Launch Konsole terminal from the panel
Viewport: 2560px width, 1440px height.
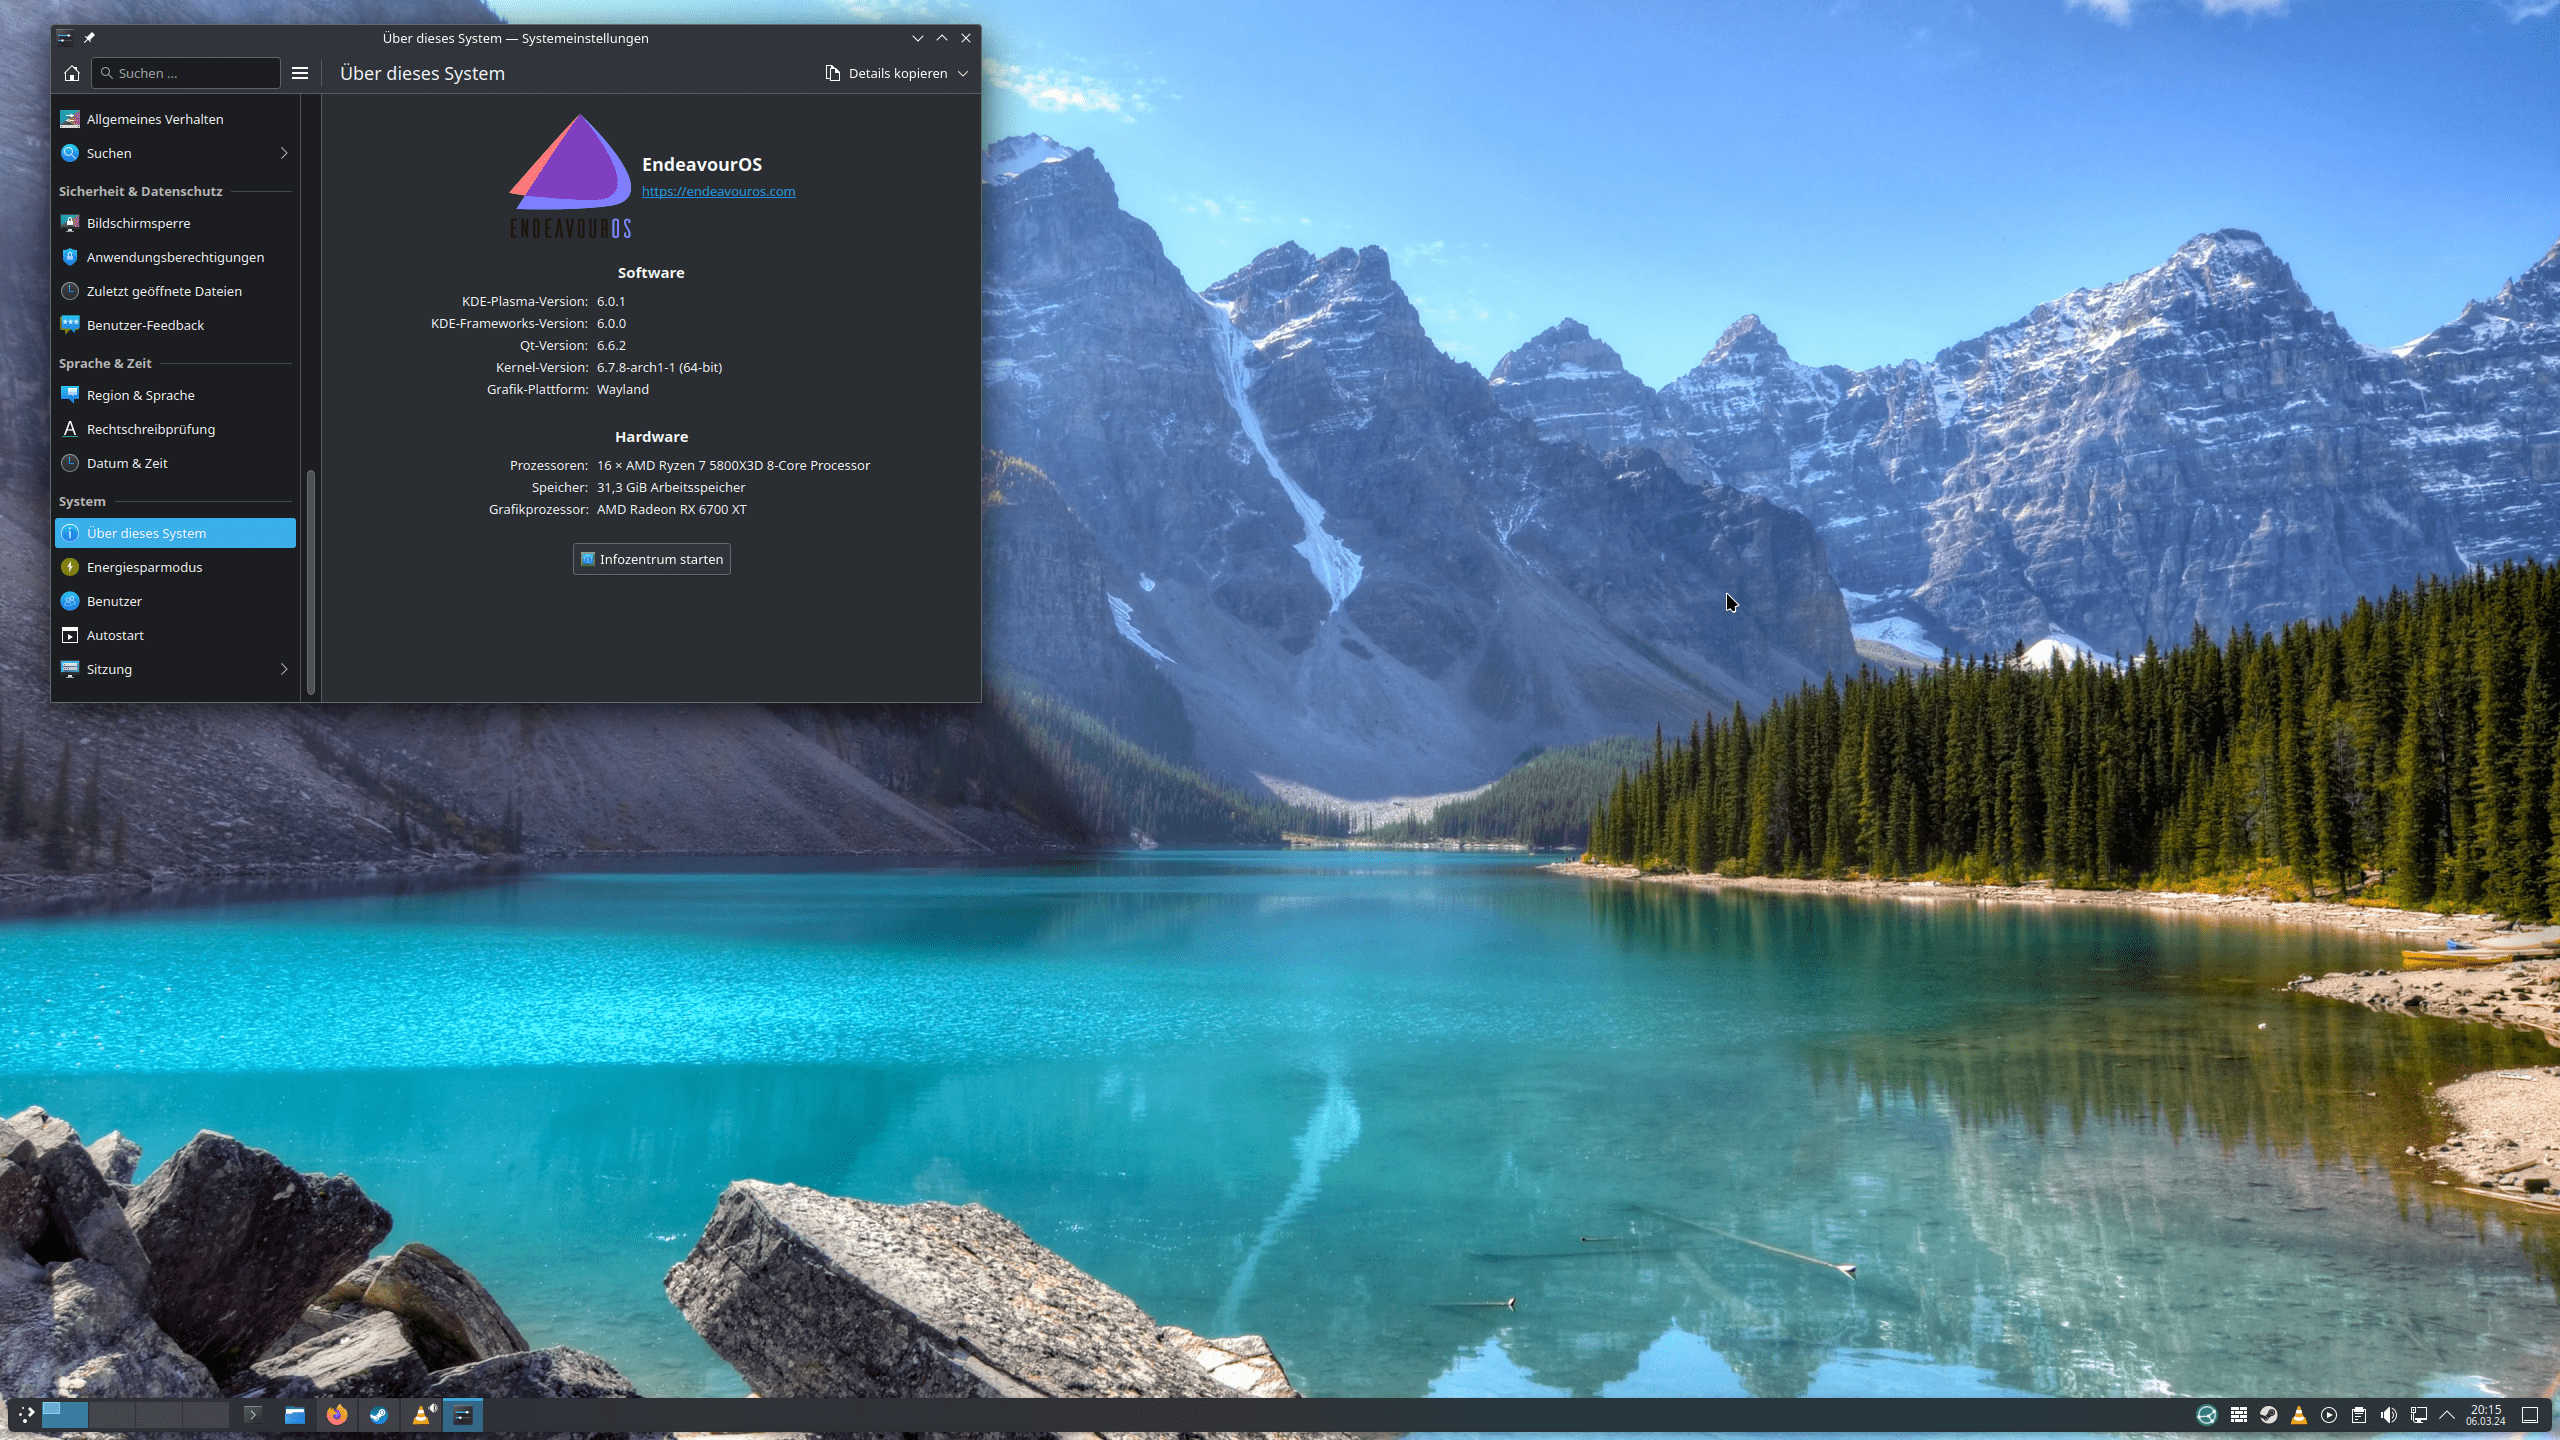pos(253,1414)
